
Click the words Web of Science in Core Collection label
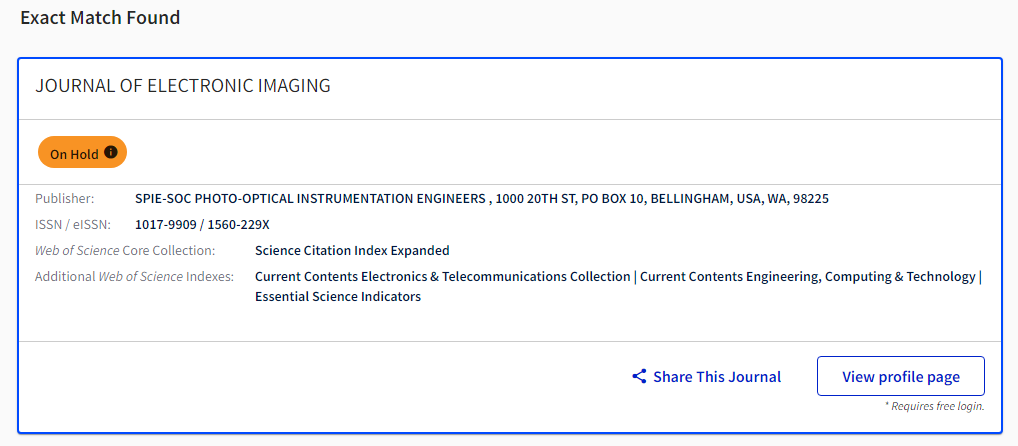[77, 250]
